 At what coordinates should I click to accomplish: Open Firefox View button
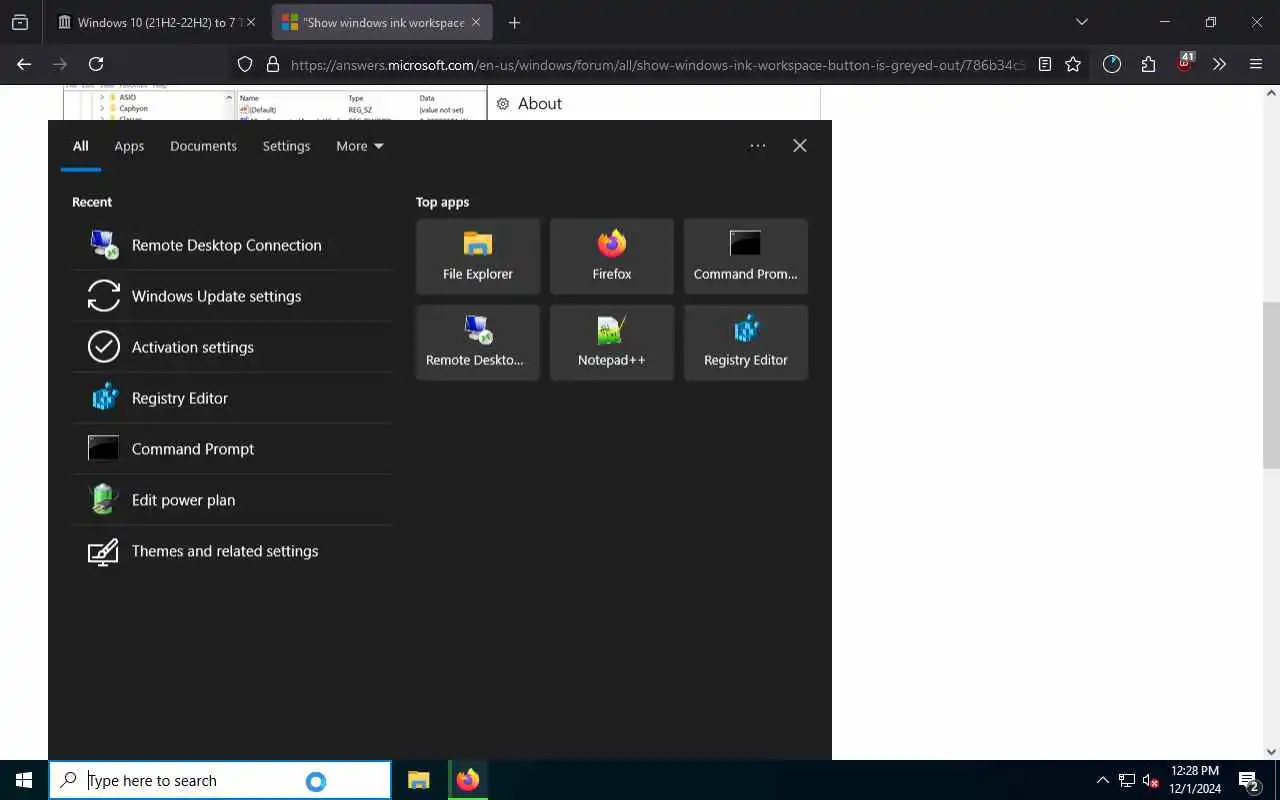(x=19, y=22)
